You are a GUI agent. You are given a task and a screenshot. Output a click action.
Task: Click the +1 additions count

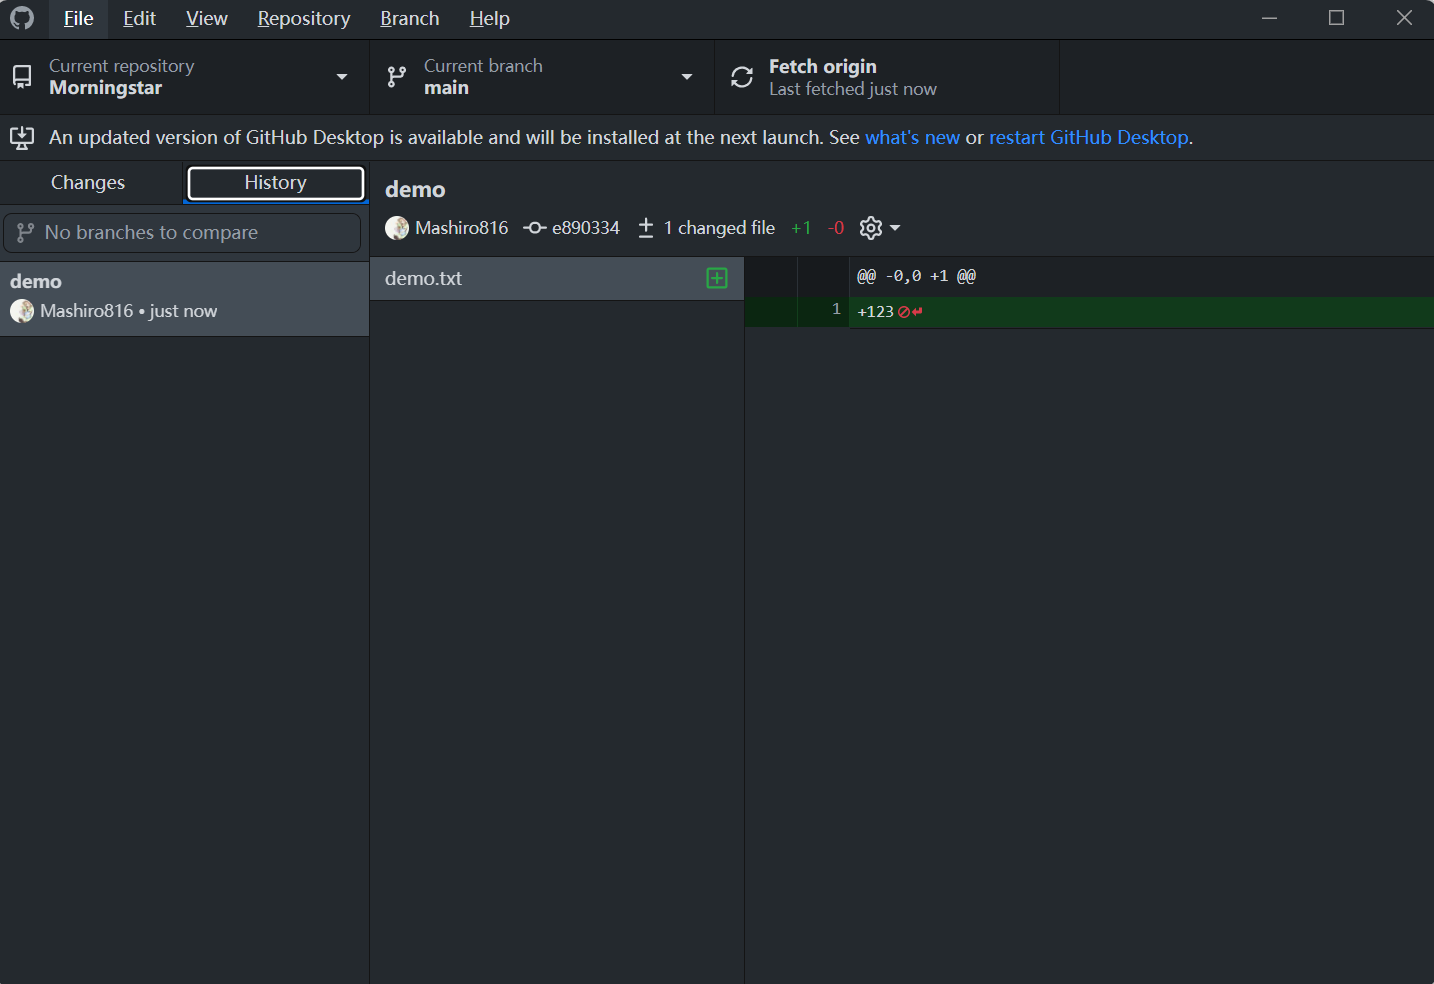click(x=801, y=228)
